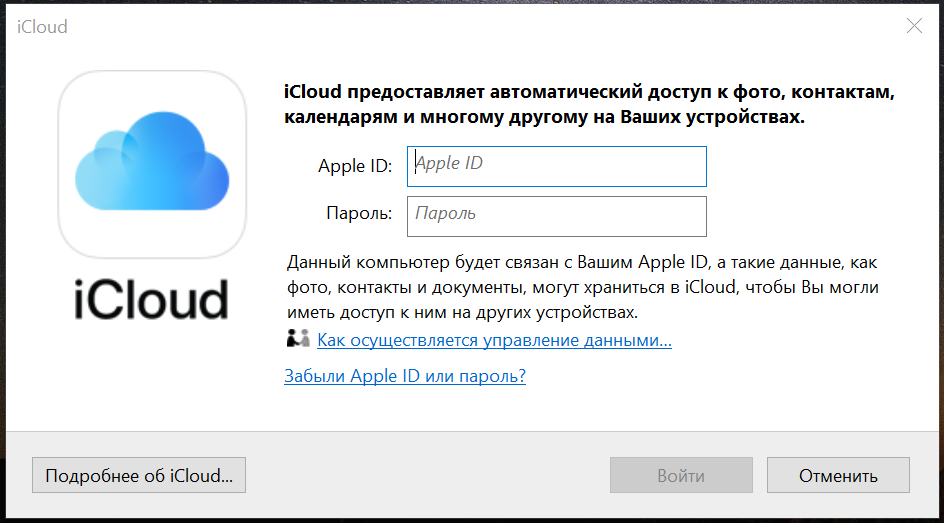944x523 pixels.
Task: Click the gray footer strip between buttons
Action: (428, 476)
